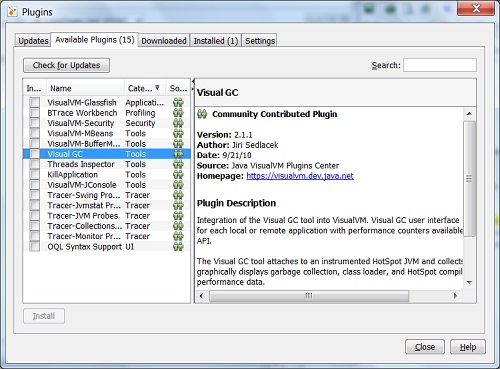
Task: Click the Check for Updates button
Action: (66, 65)
